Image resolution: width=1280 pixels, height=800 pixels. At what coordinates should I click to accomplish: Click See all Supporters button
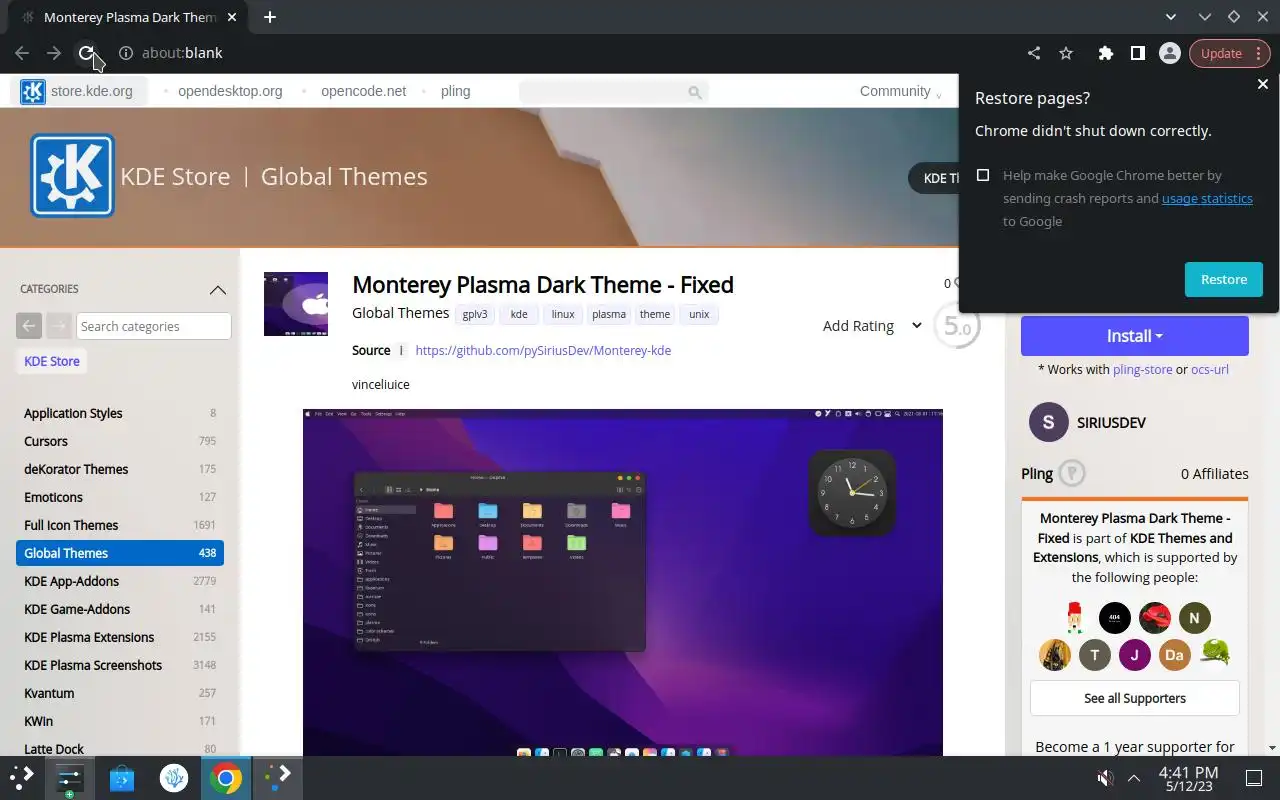(1135, 698)
